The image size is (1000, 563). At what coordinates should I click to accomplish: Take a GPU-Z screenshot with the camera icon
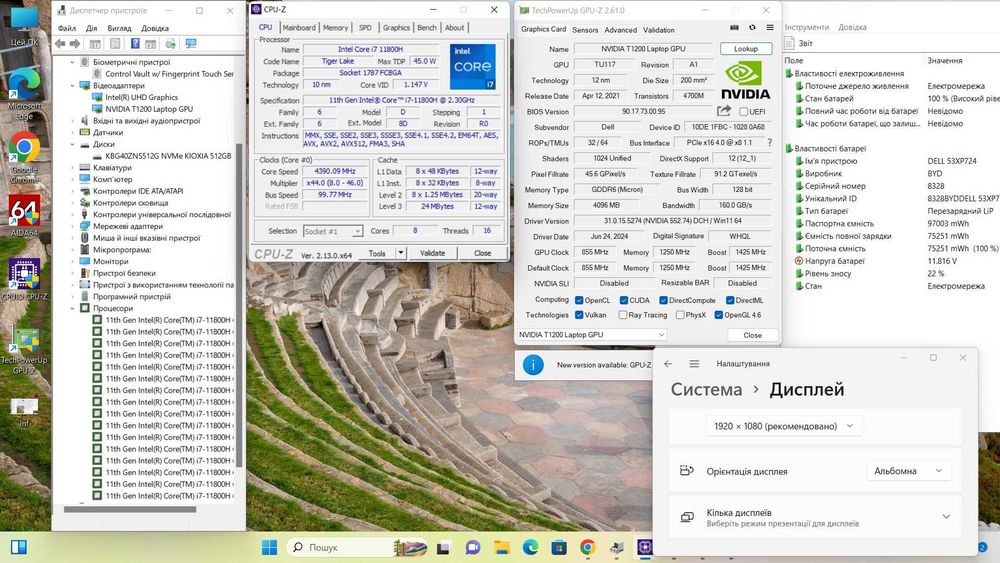coord(734,28)
